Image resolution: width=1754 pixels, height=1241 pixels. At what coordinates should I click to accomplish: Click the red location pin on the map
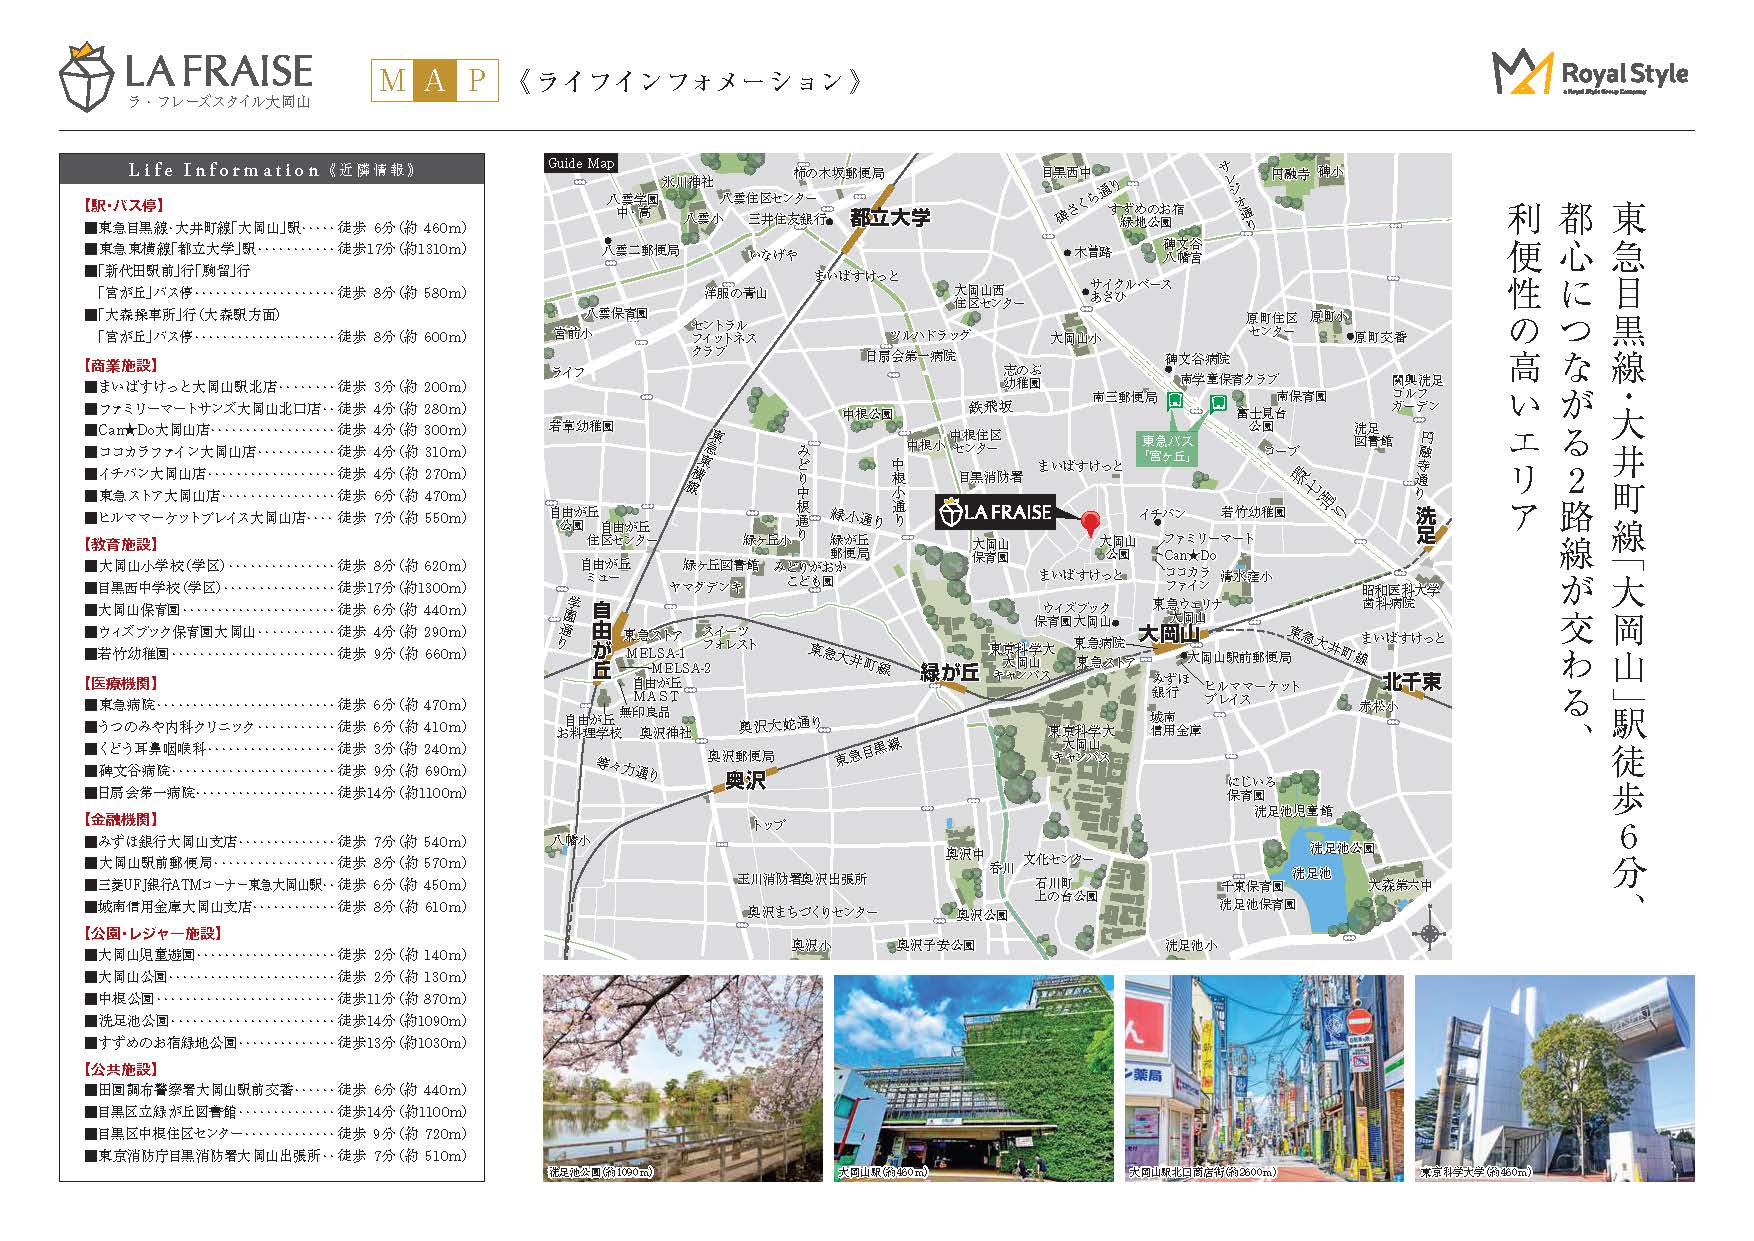coord(1090,522)
